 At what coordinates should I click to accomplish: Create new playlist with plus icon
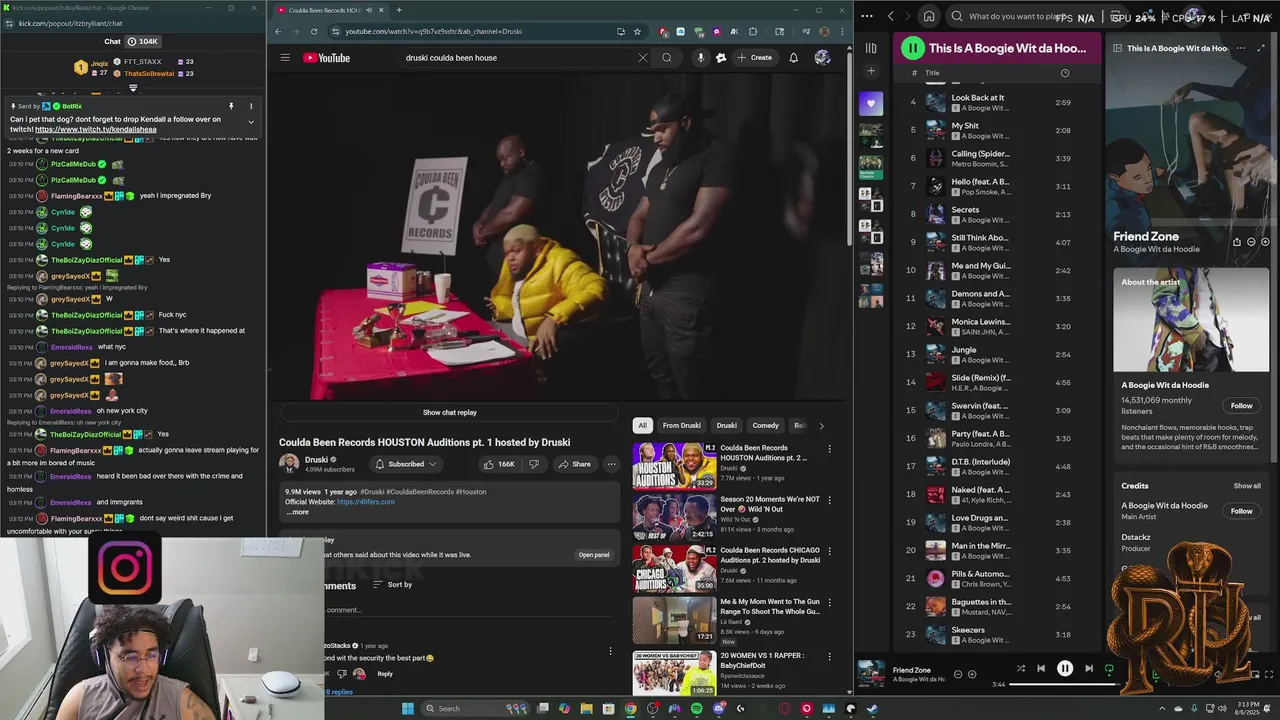pos(871,71)
